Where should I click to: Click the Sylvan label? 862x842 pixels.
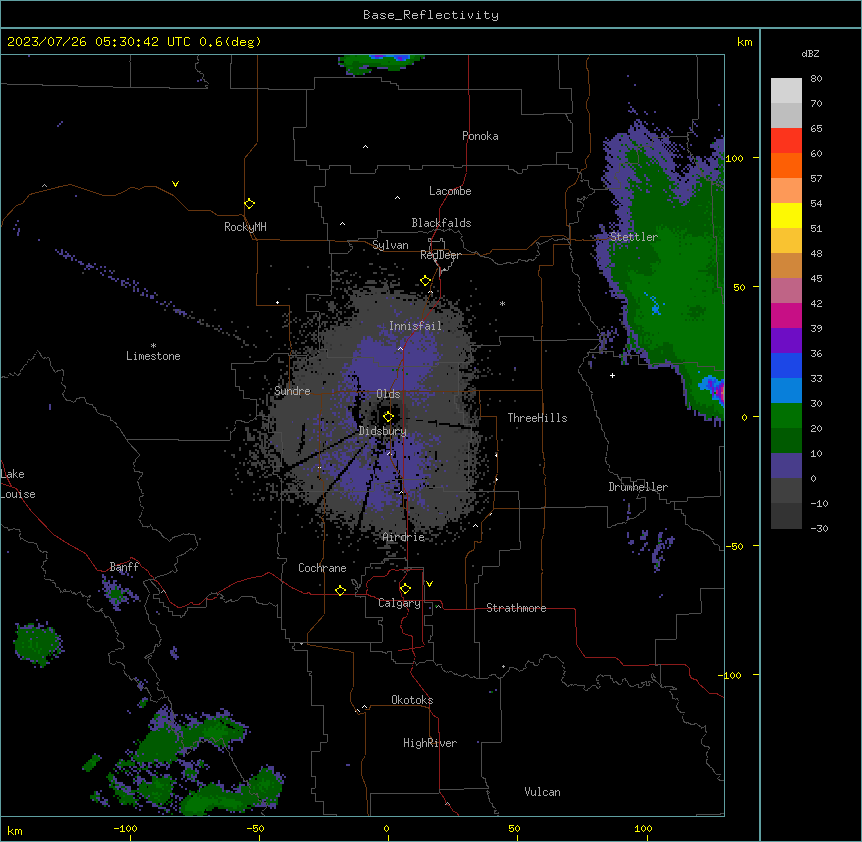(390, 245)
